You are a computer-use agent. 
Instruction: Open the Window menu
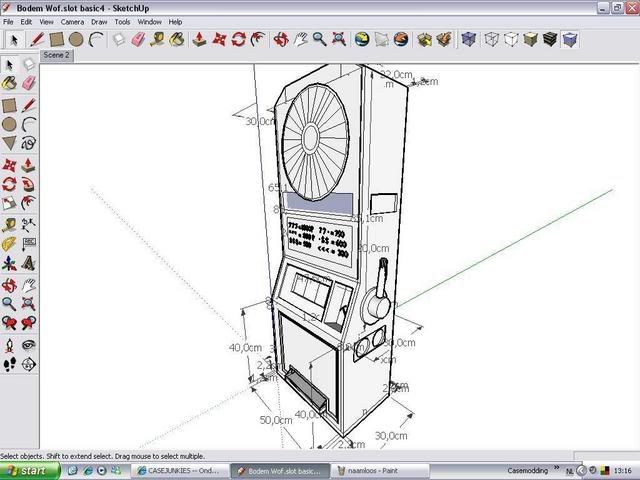tap(149, 21)
